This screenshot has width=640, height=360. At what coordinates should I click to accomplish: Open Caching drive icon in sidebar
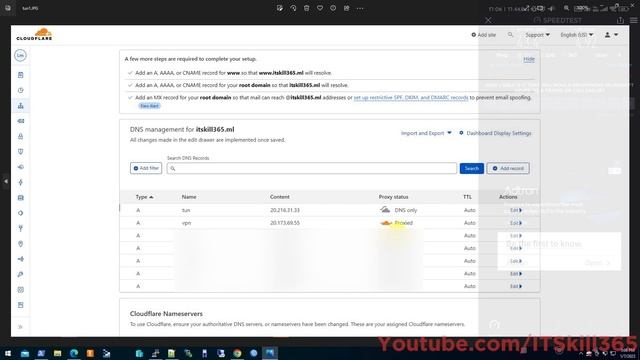pyautogui.click(x=21, y=198)
